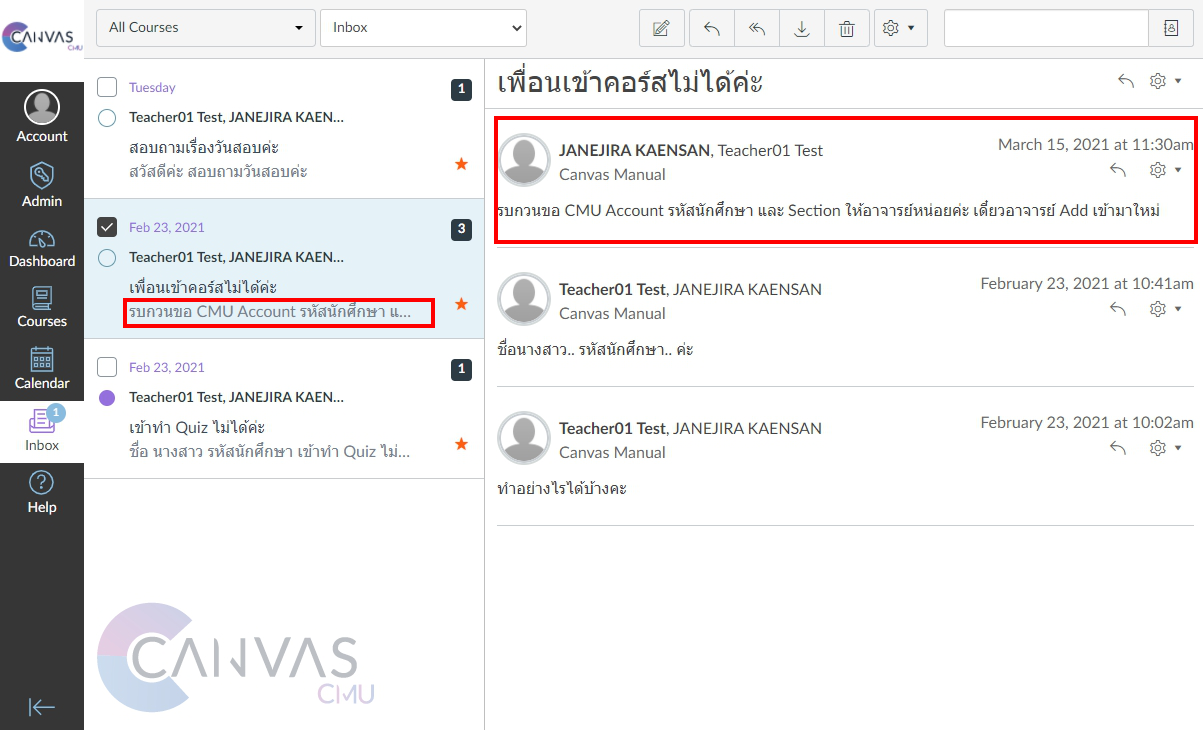
Task: Click the recipient search input field
Action: click(x=1045, y=28)
